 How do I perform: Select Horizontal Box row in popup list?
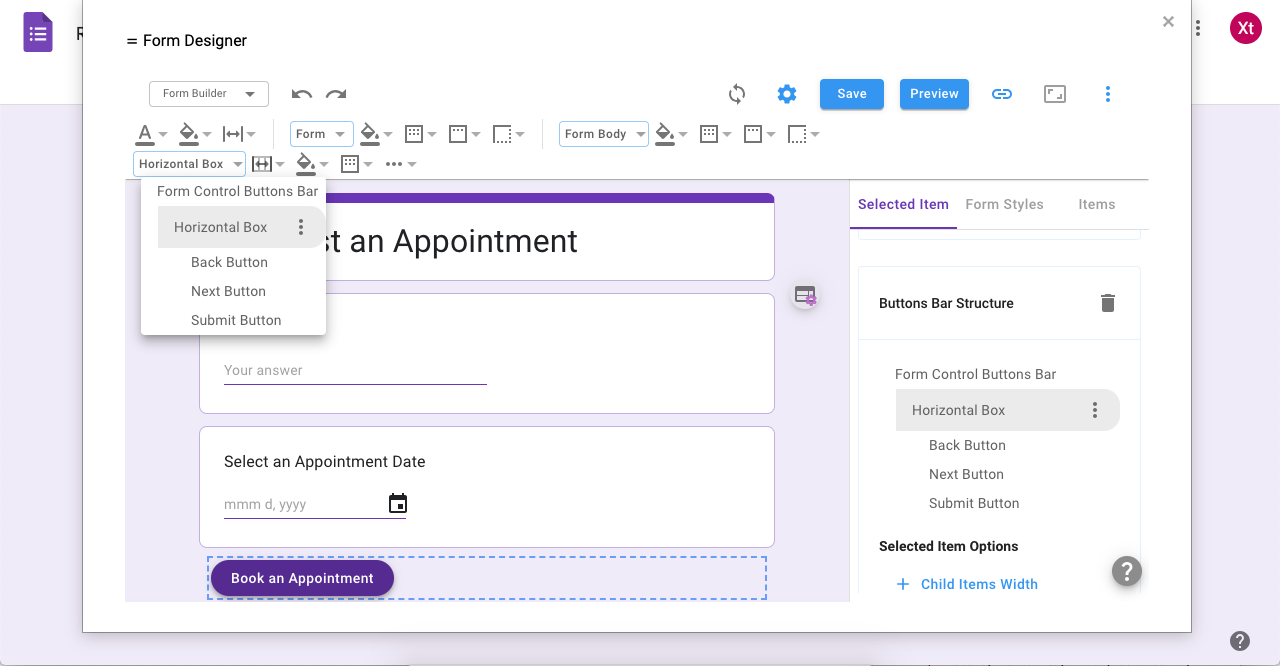(242, 227)
